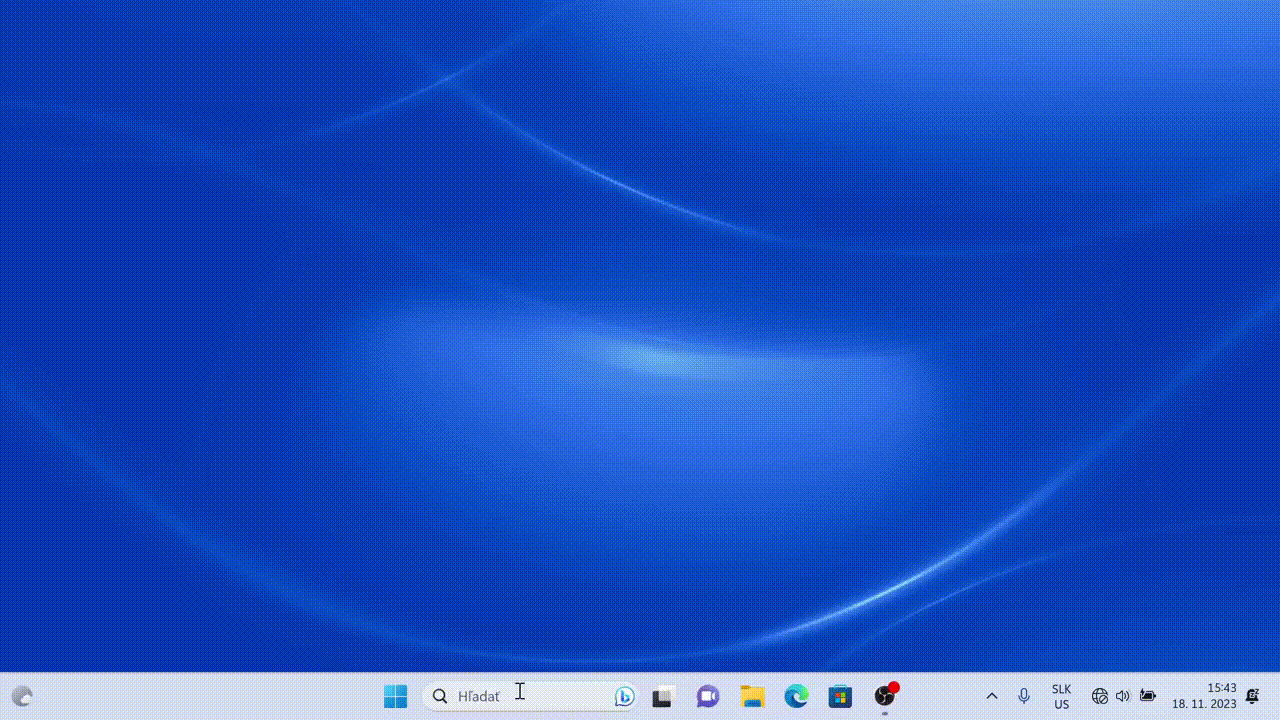Screen dimensions: 1280x720
Task: Click the no-internet globe icon
Action: 1099,696
